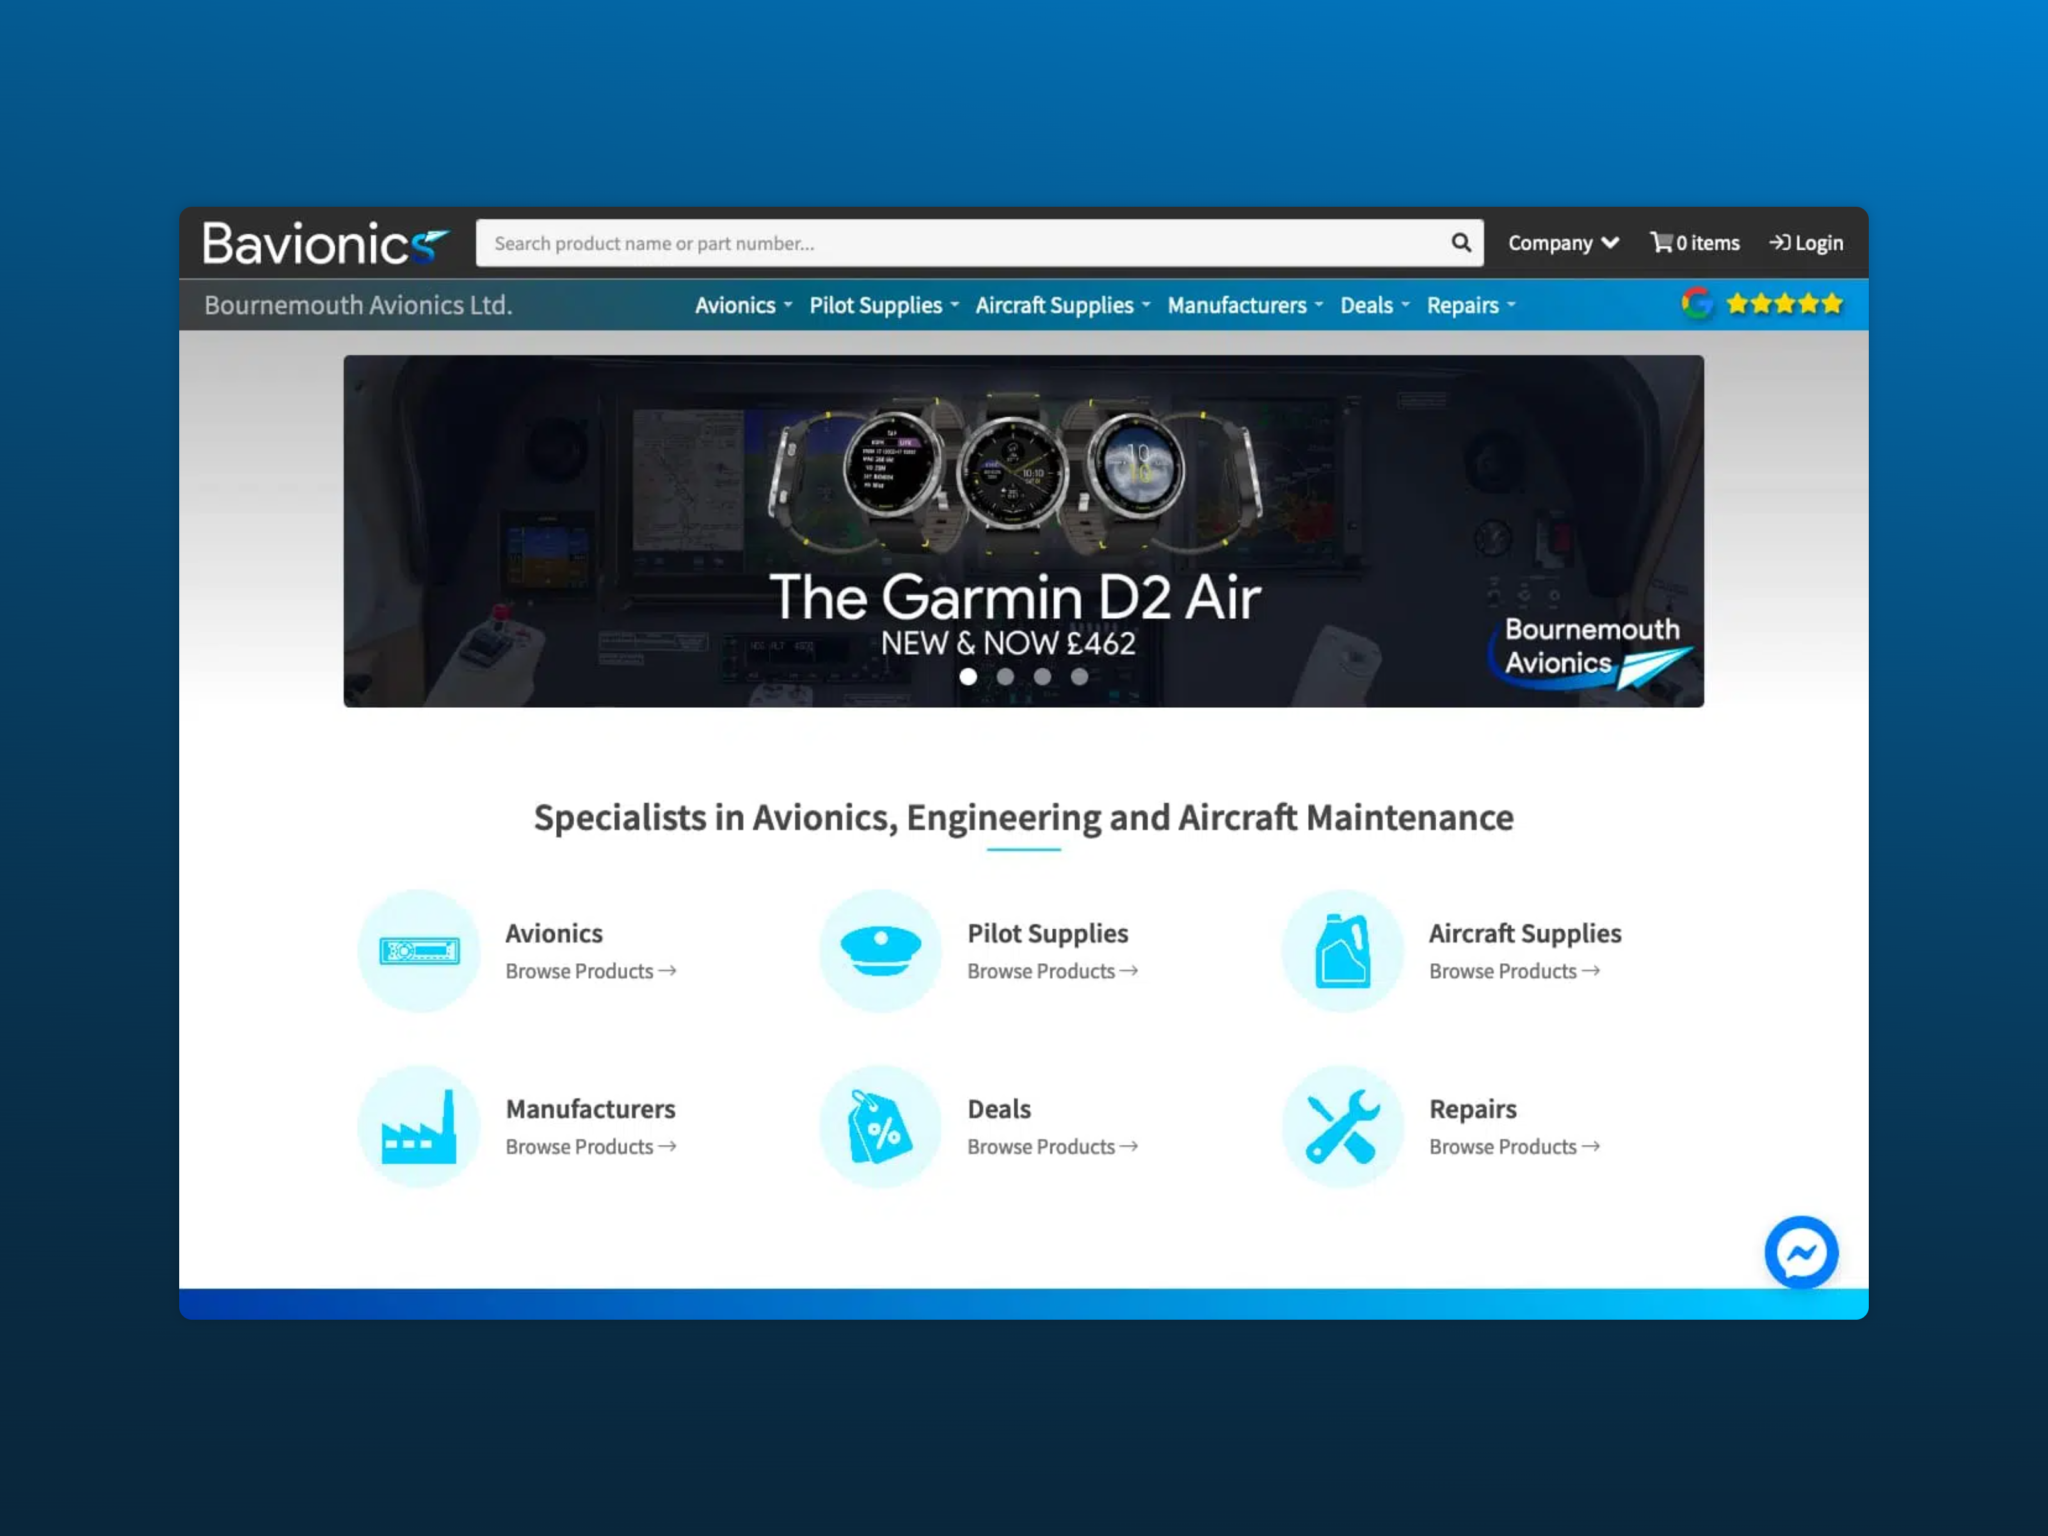The width and height of the screenshot is (2048, 1536).
Task: Expand the Repairs nav menu
Action: point(1471,305)
